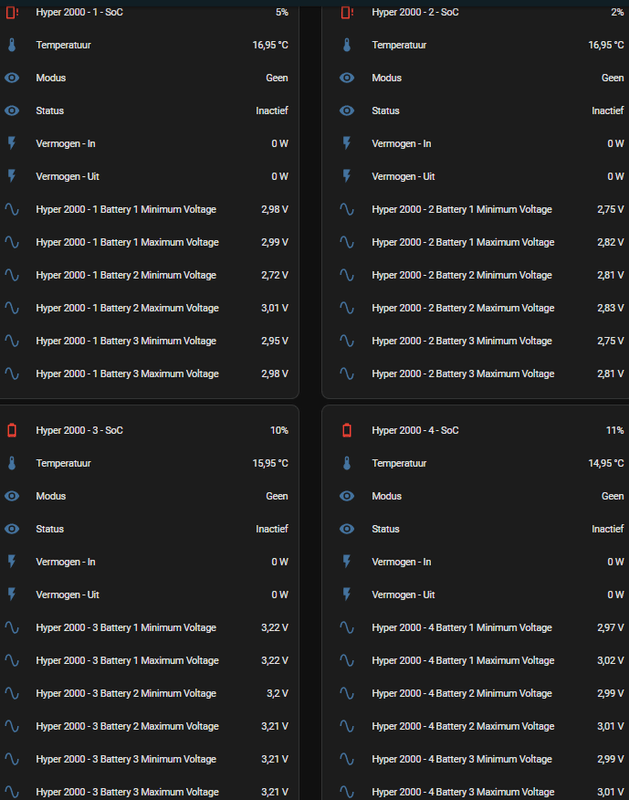
Task: Click sine wave icon for Hyper 2000 - 4 Battery 1 Maximum Voltage
Action: pos(348,661)
